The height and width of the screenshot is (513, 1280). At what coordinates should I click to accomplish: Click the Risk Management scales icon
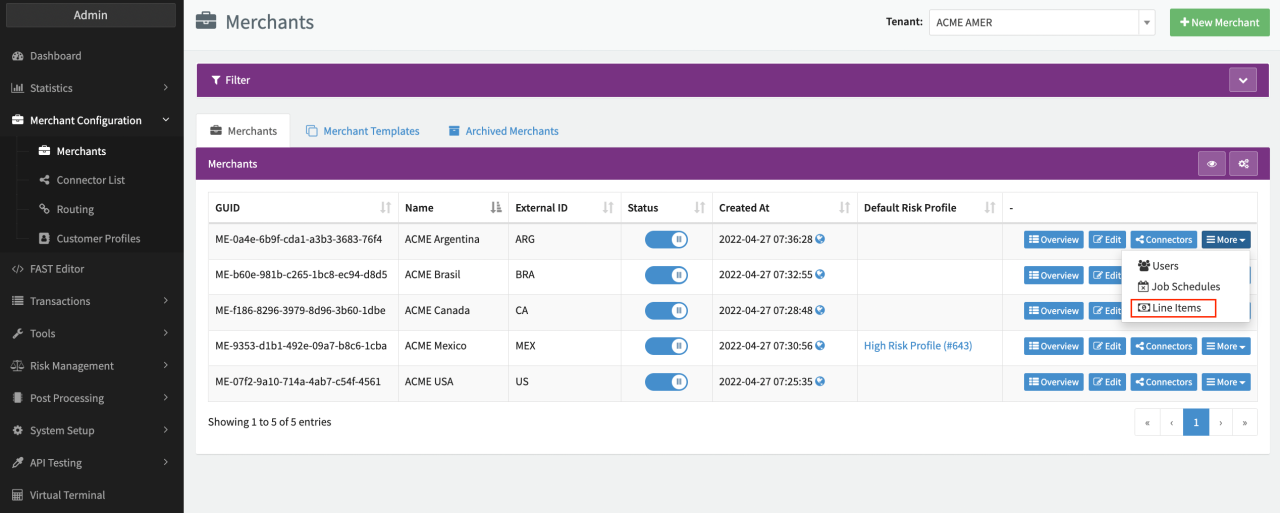click(17, 366)
